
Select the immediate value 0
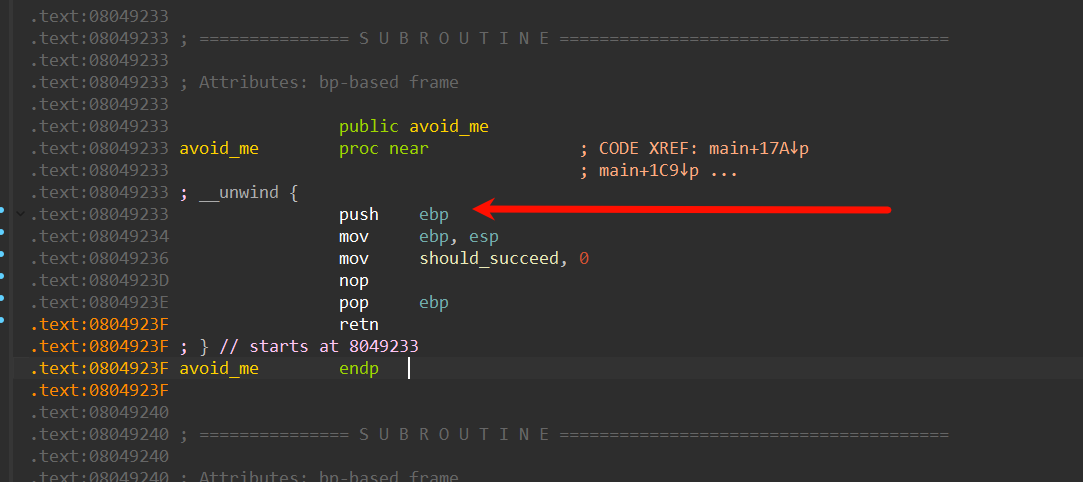(x=584, y=259)
